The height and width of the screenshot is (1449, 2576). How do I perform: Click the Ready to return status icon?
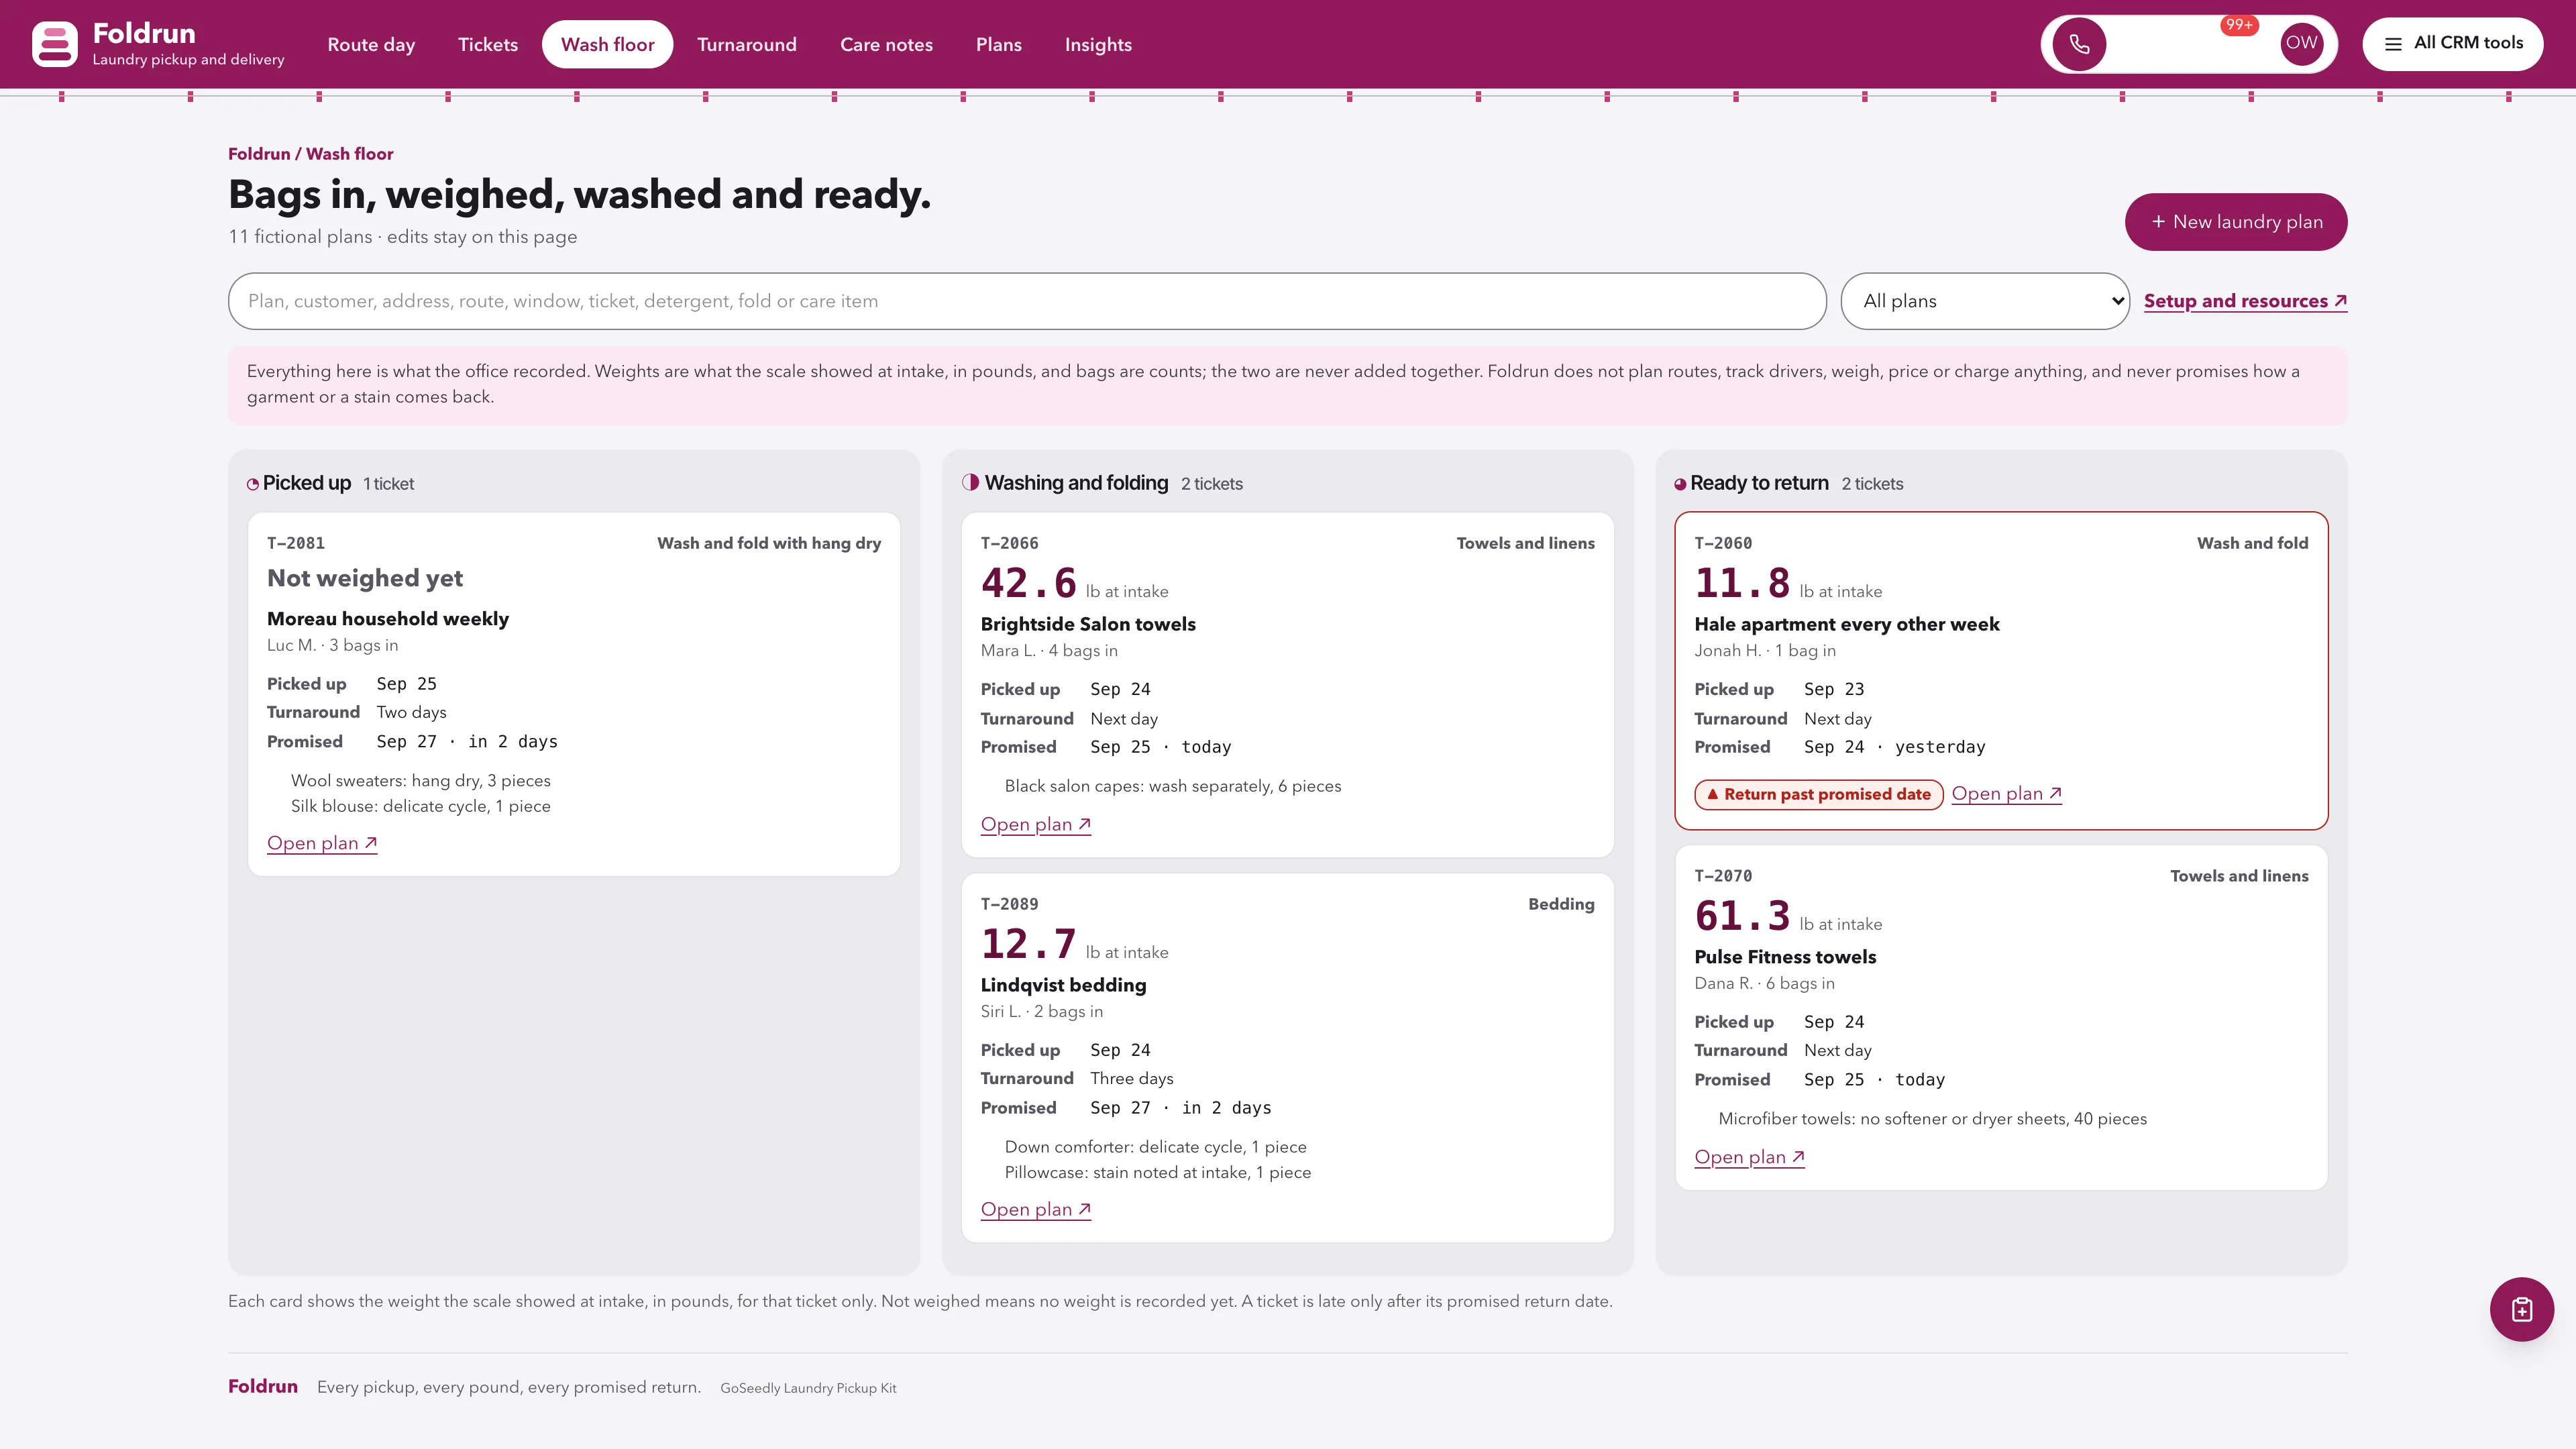(1680, 484)
